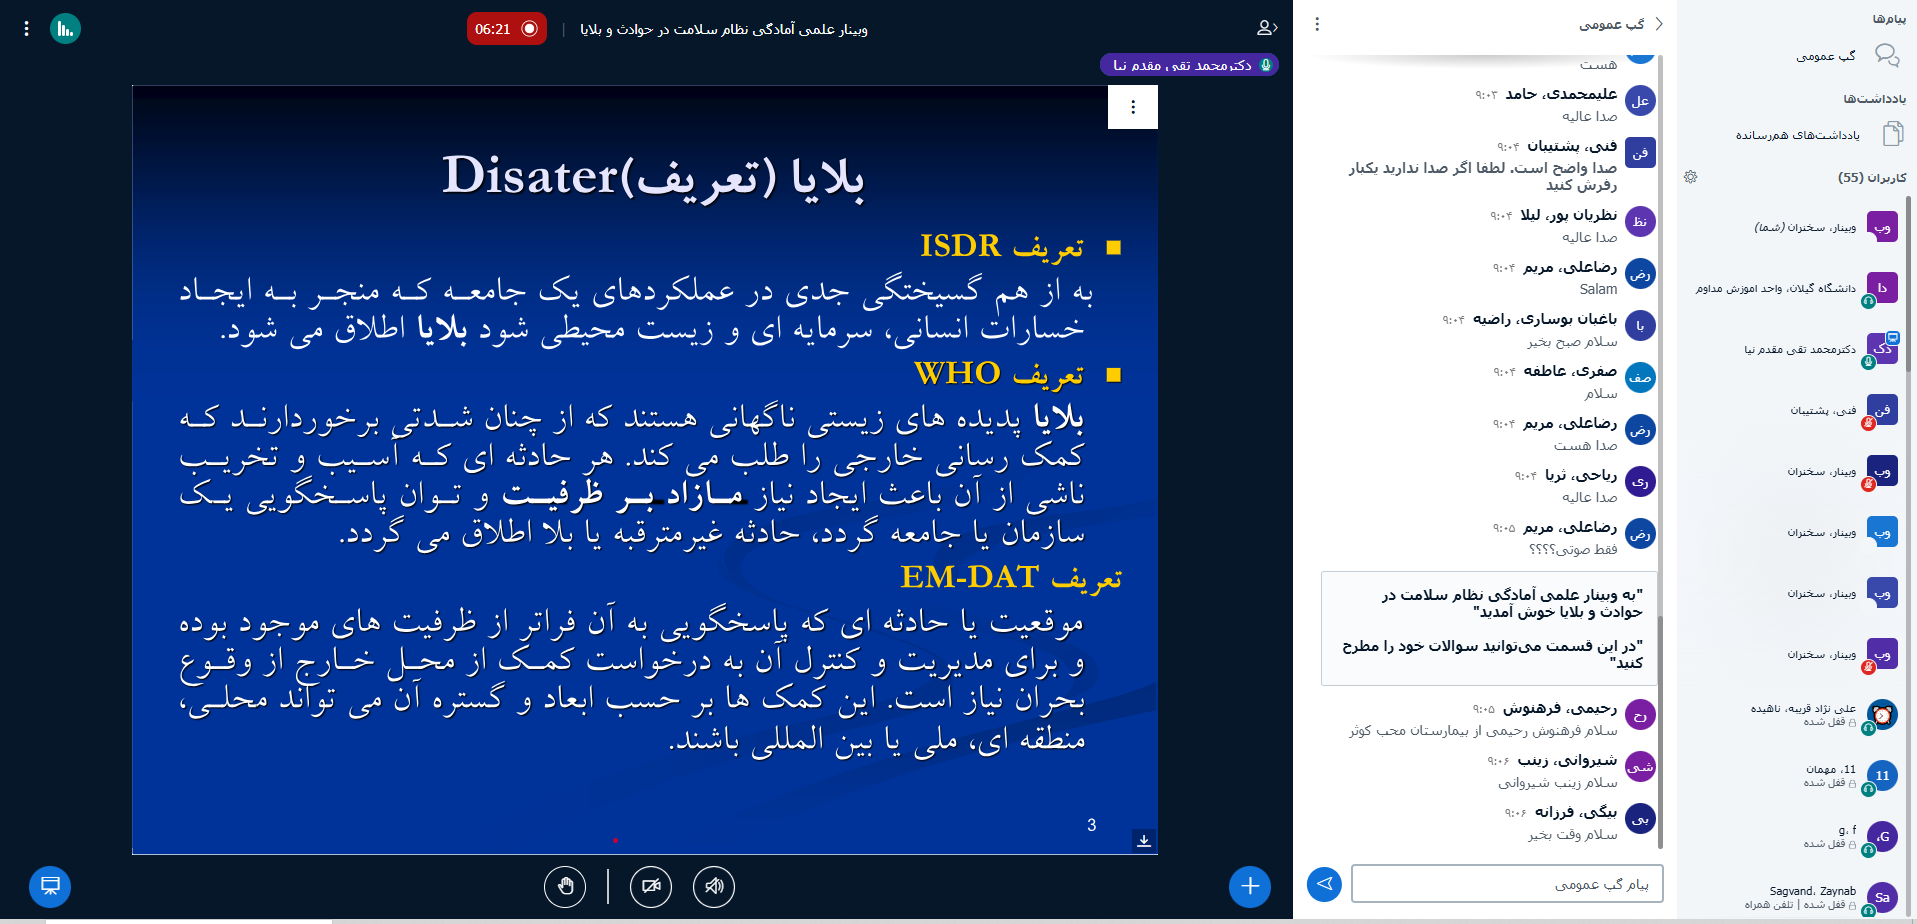1917x924 pixels.
Task: Open یادداشت‌های همرسانده shared notes
Action: click(x=1818, y=135)
